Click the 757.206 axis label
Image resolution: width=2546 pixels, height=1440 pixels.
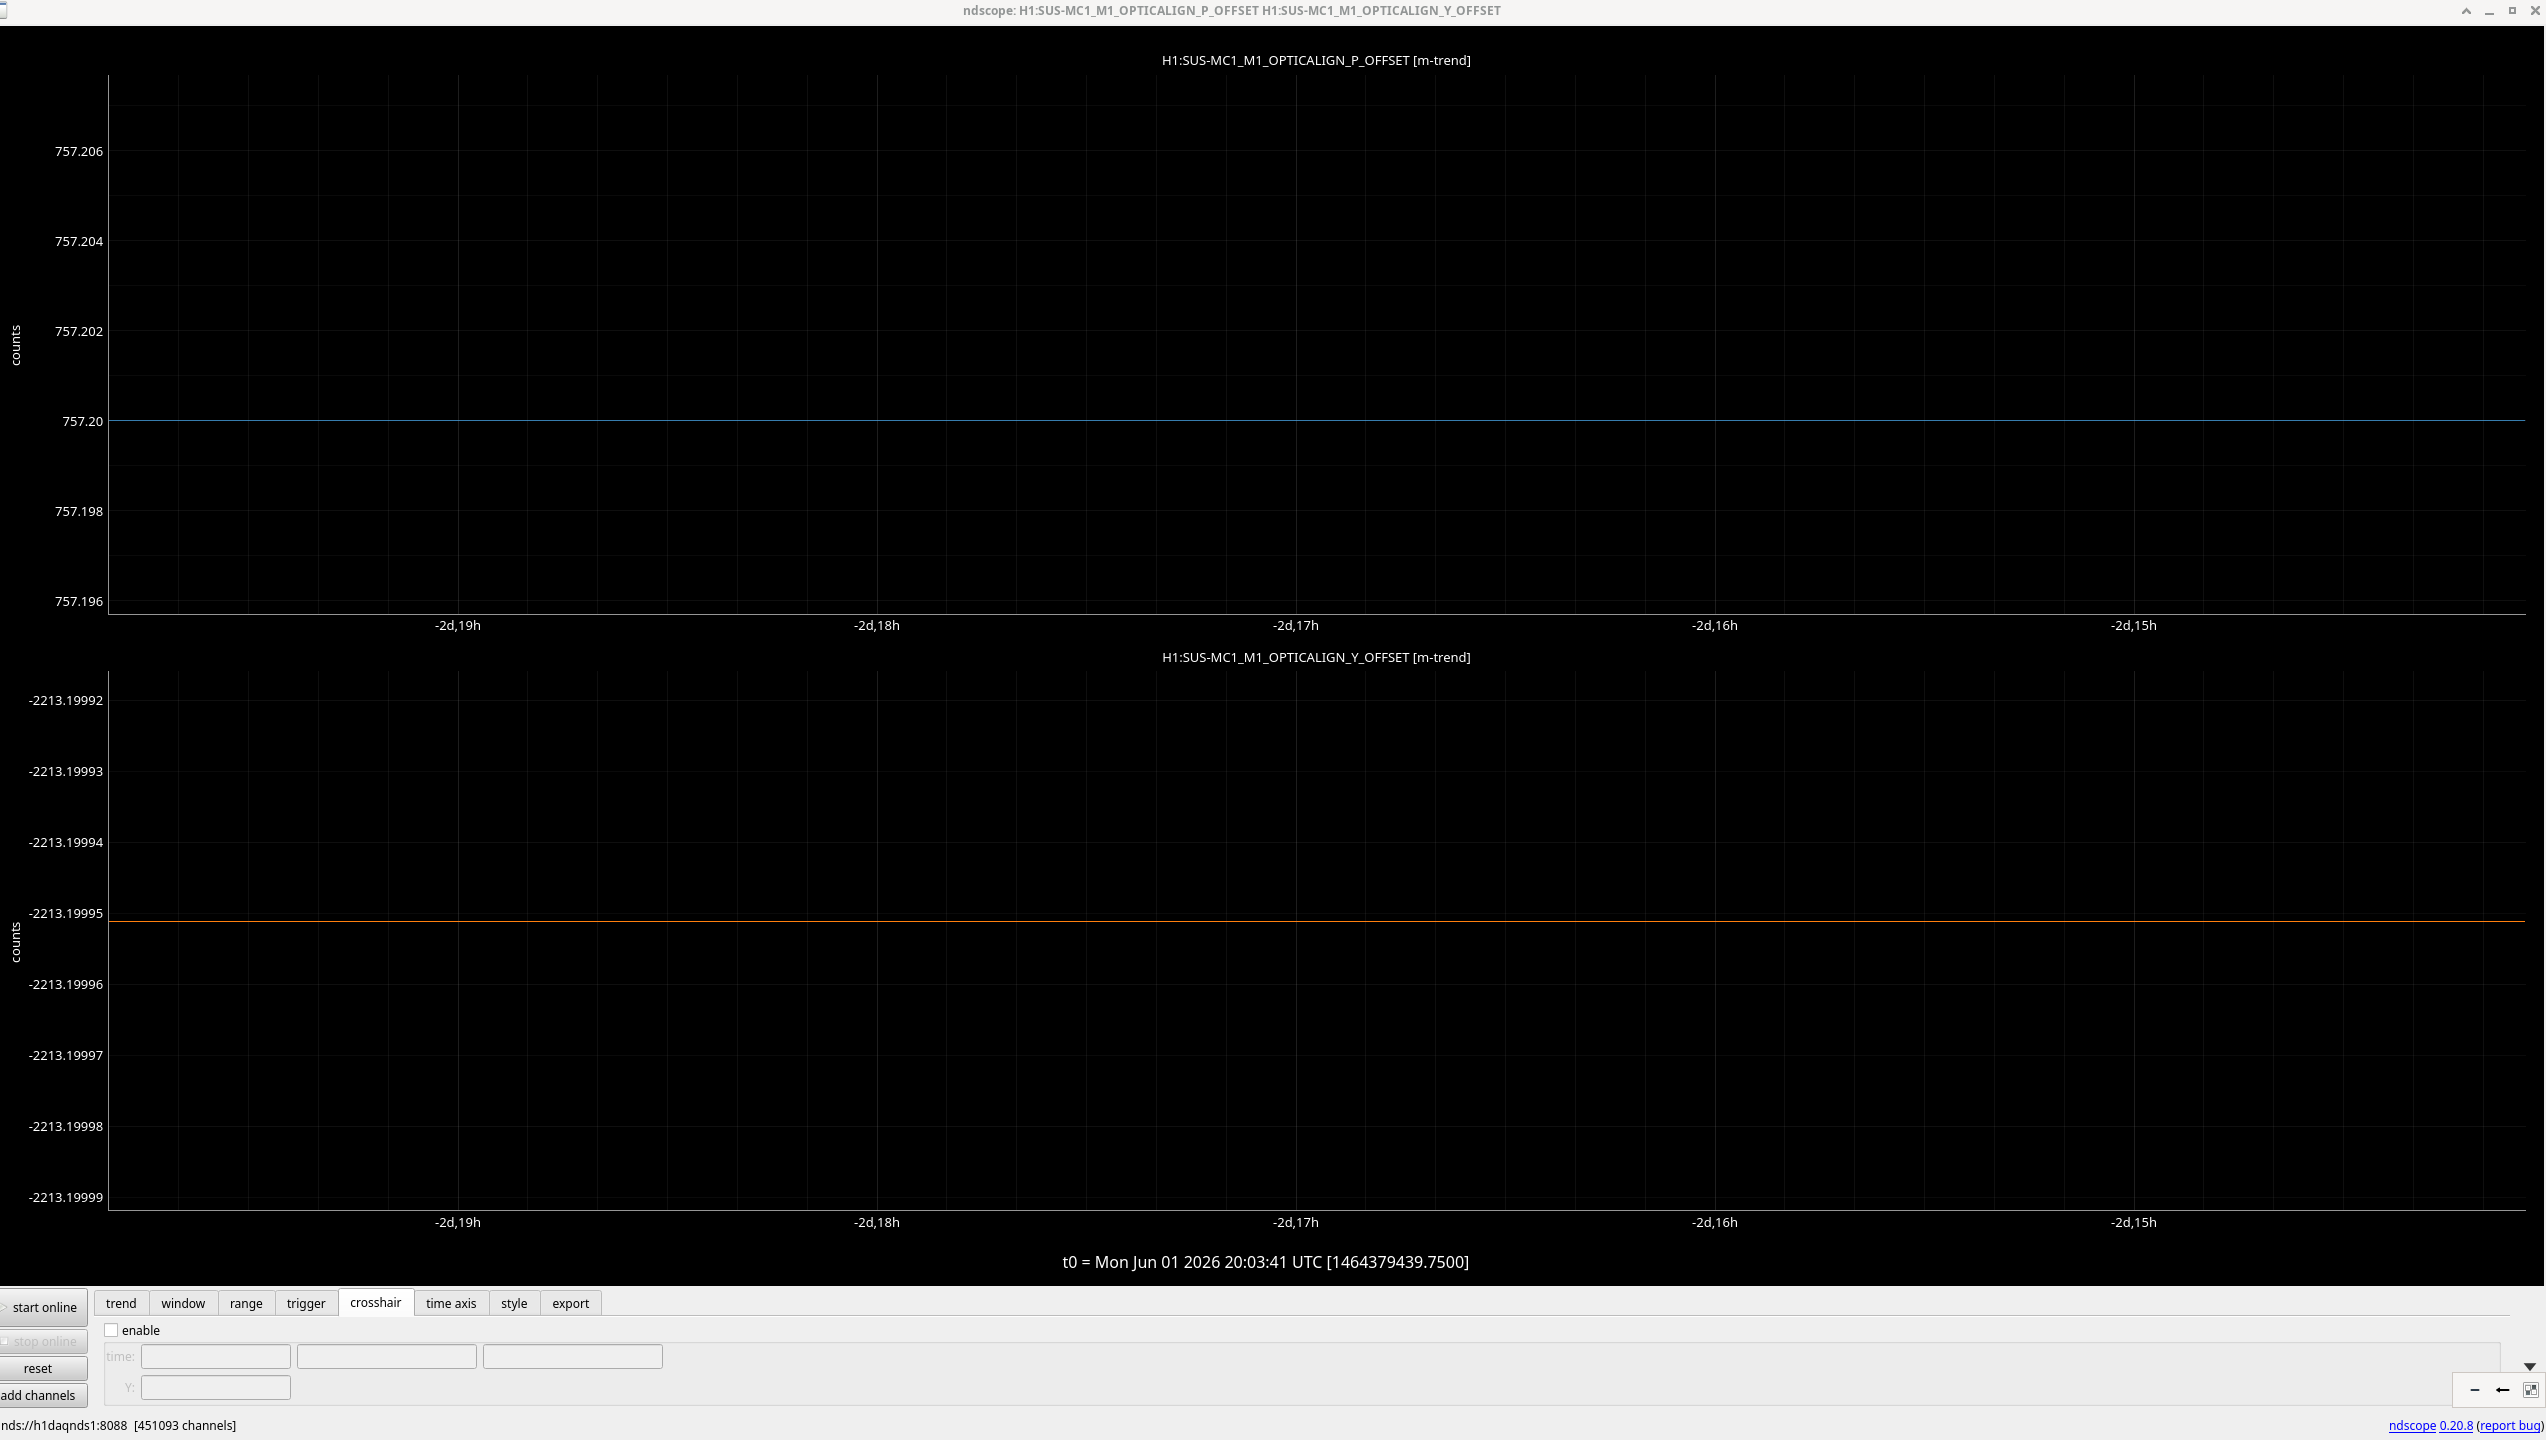point(79,151)
